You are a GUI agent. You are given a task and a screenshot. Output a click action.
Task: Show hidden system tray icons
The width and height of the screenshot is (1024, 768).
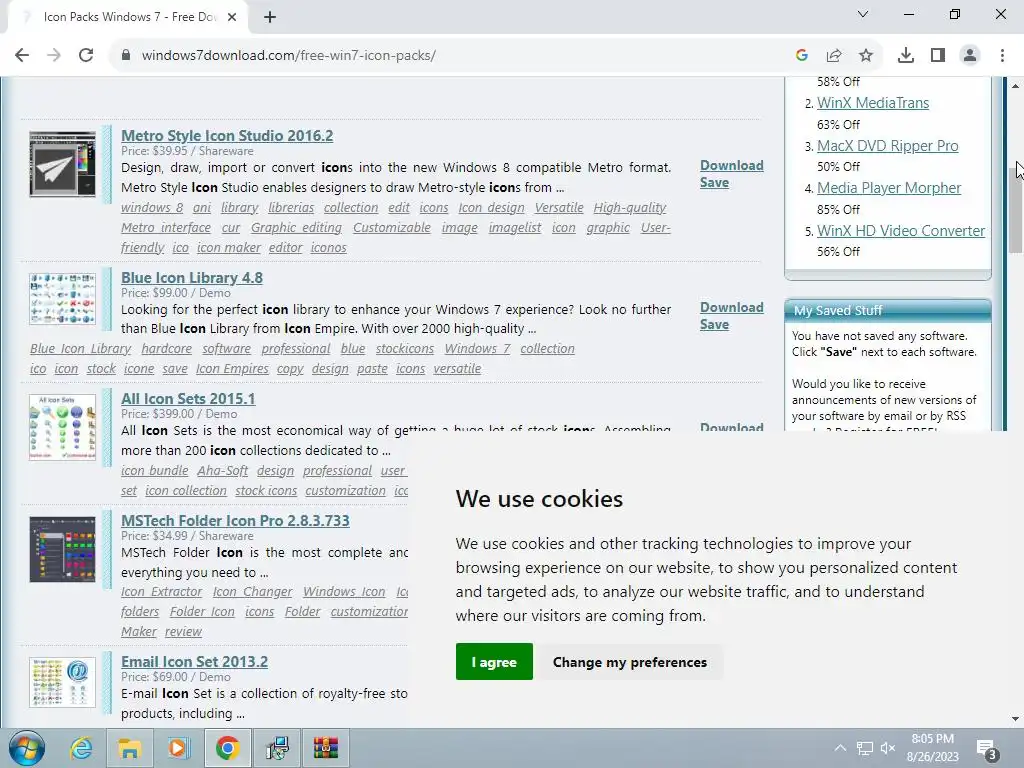tap(840, 748)
